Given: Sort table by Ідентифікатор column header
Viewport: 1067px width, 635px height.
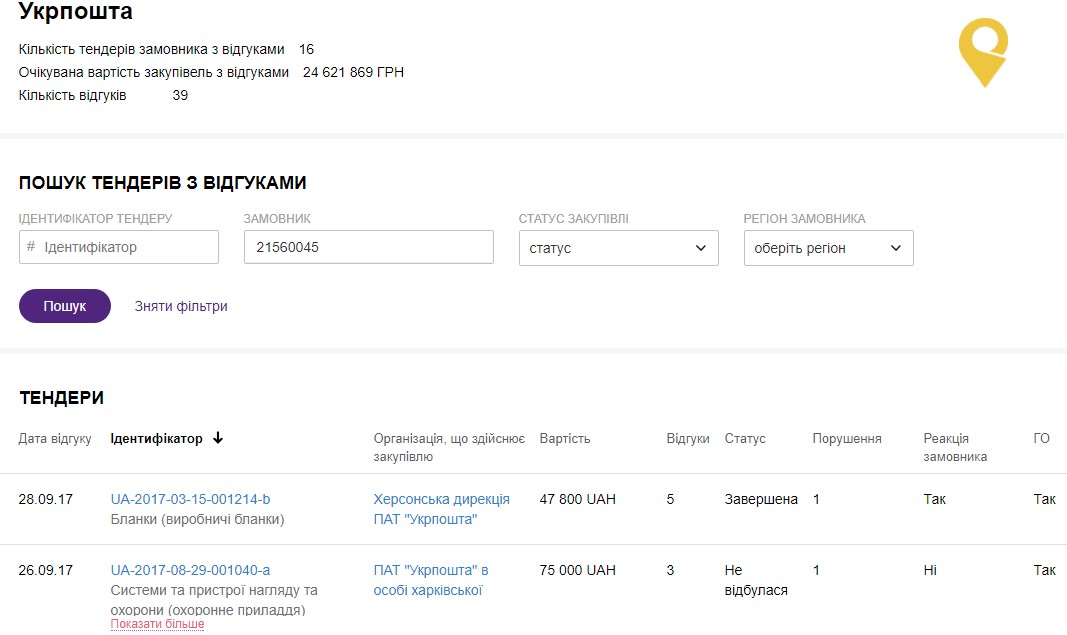Looking at the screenshot, I should [x=157, y=438].
